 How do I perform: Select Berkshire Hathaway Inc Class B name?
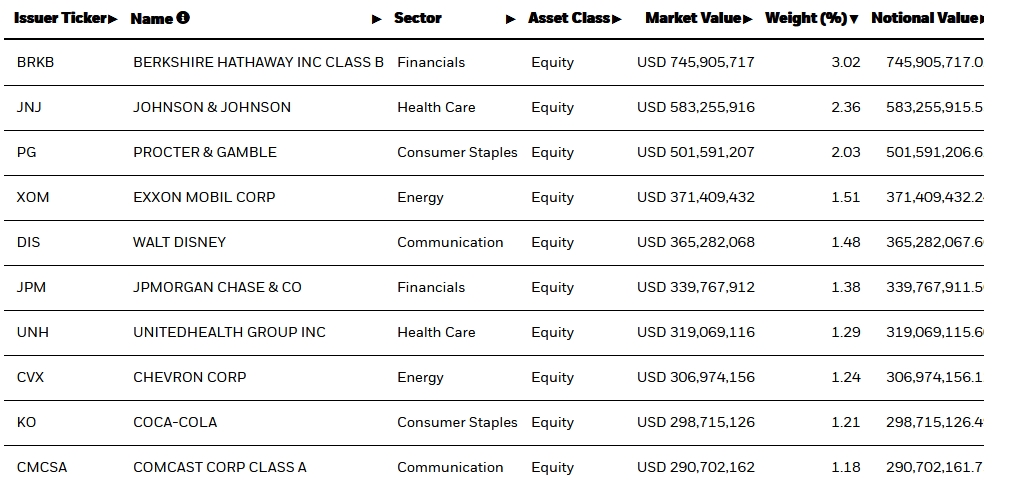[258, 62]
